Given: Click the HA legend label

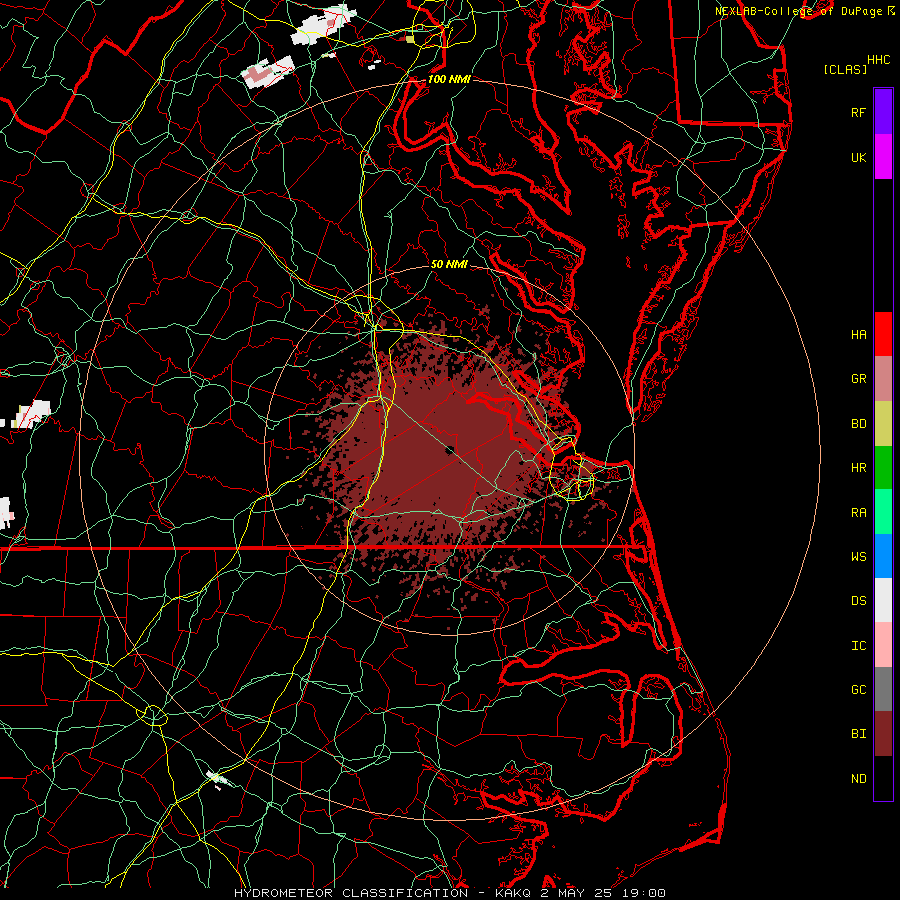Looking at the screenshot, I should point(858,335).
